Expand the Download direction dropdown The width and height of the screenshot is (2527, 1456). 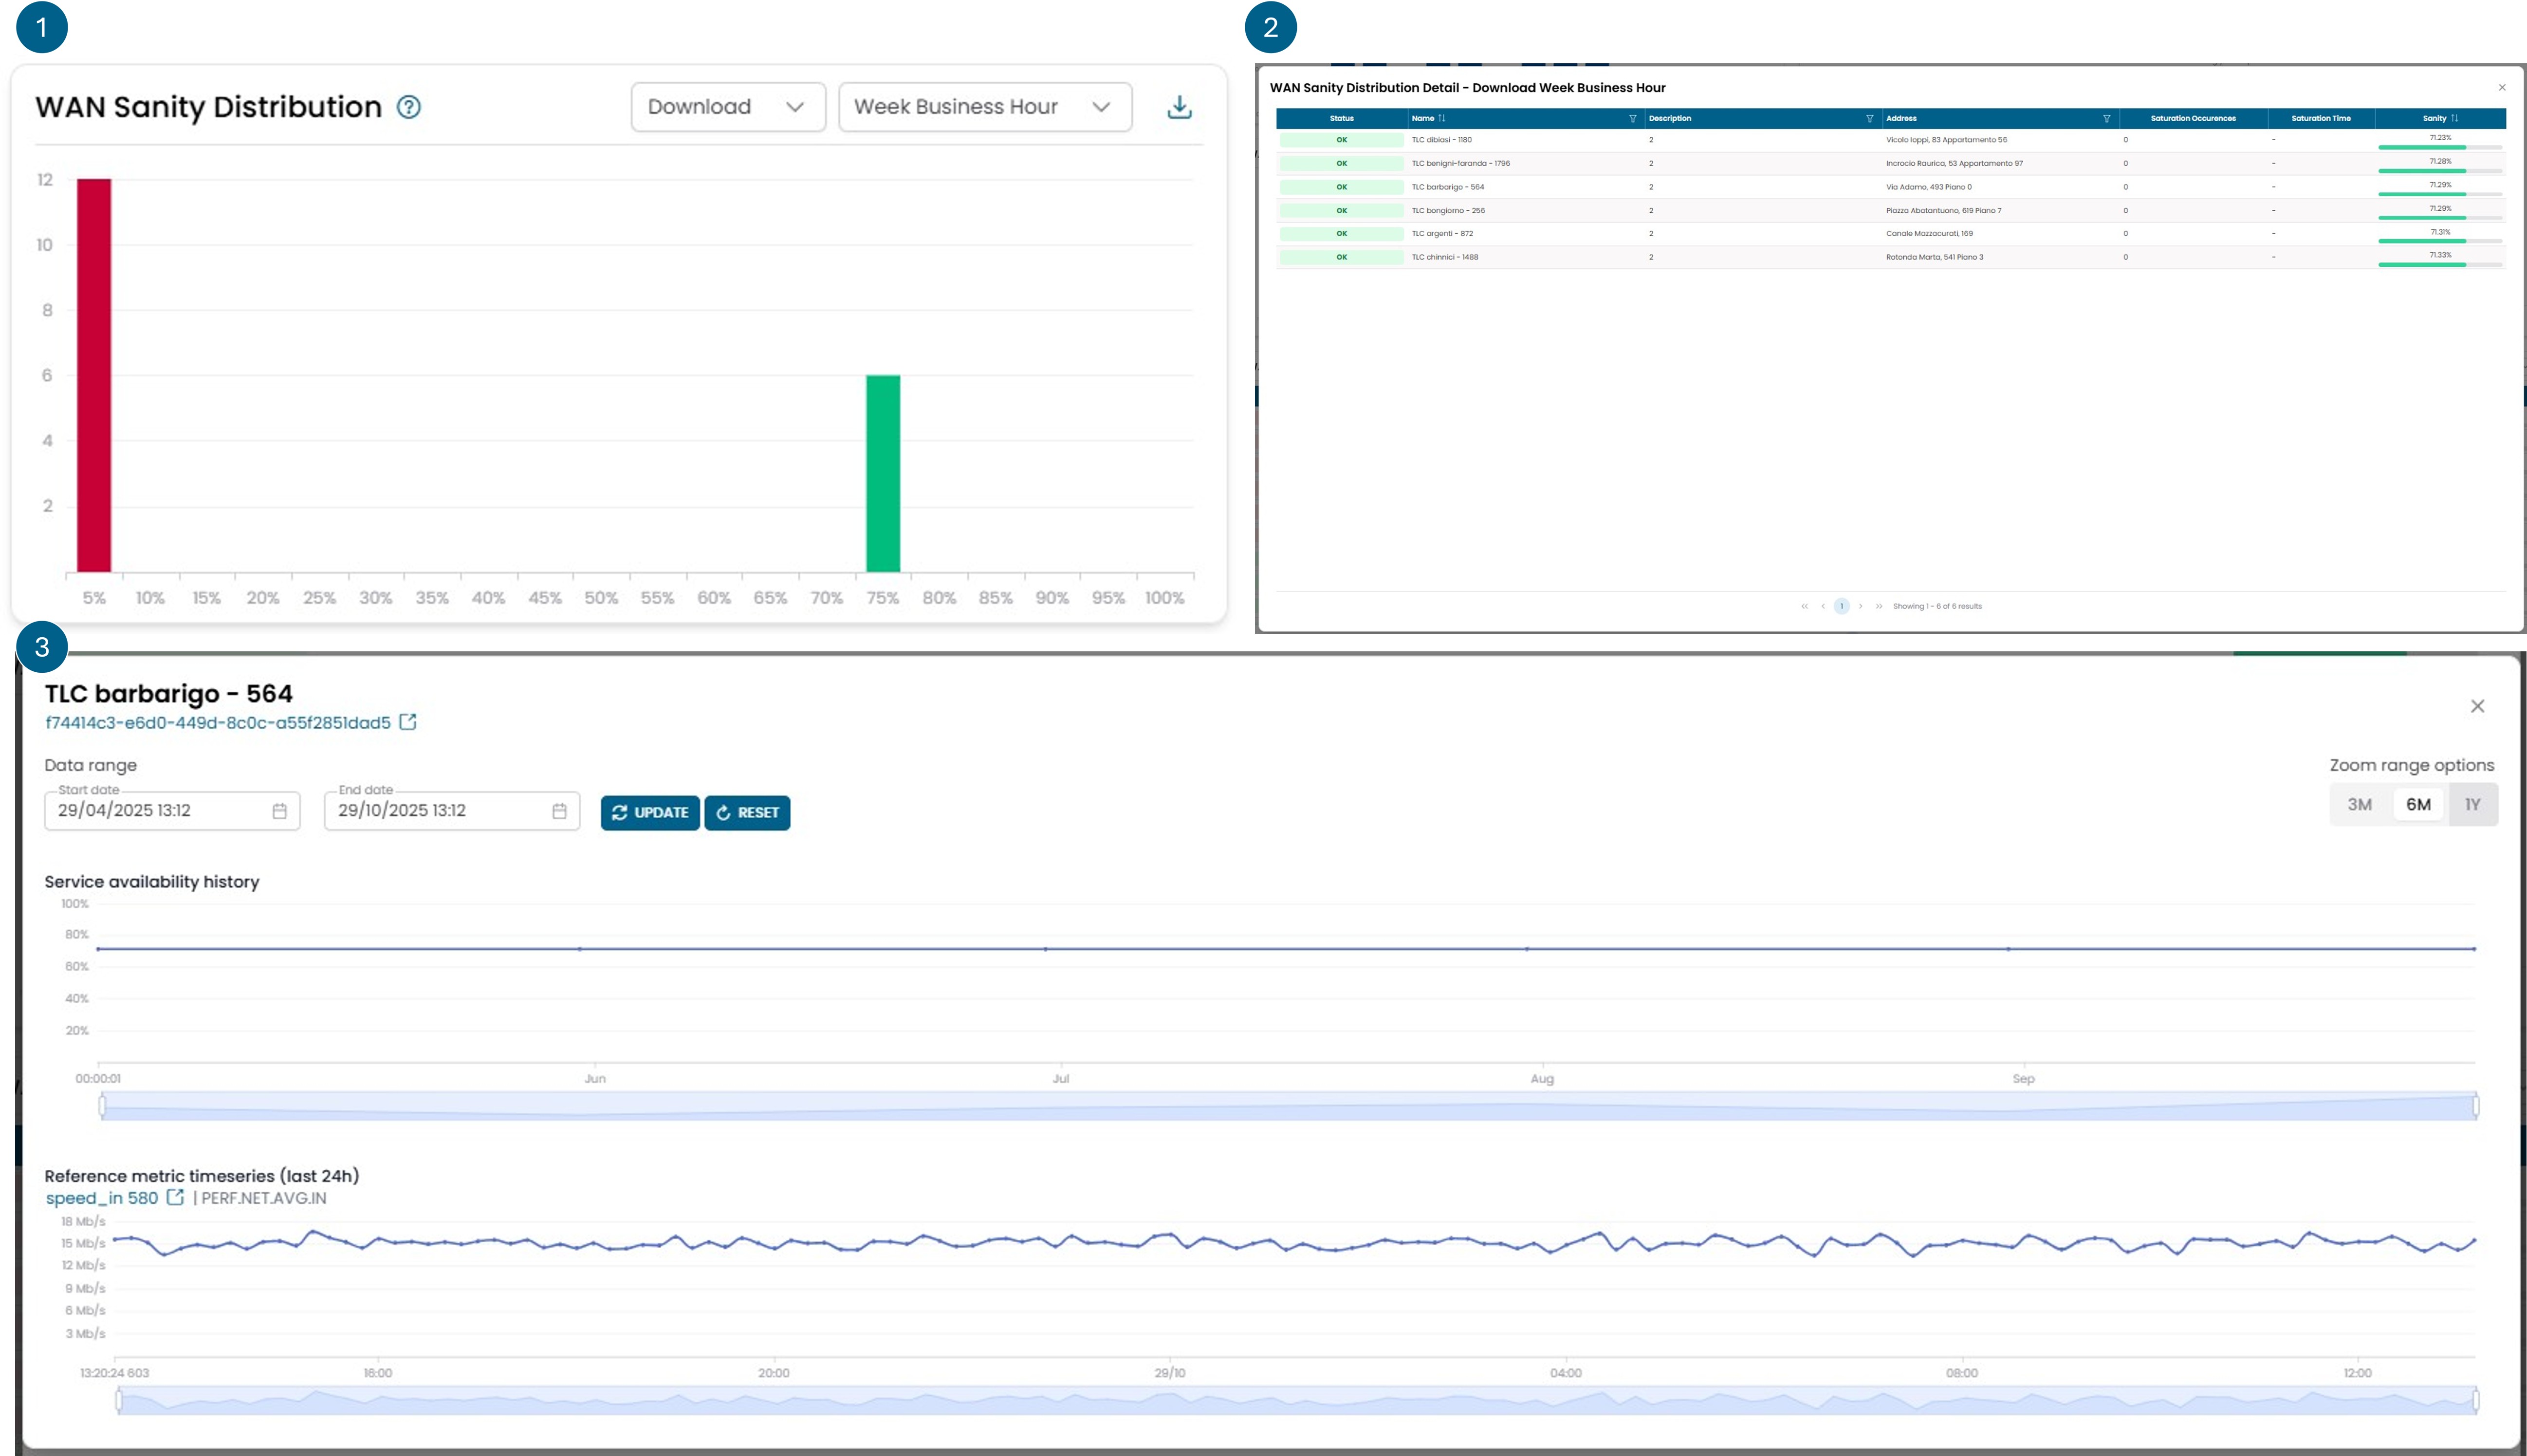pos(727,107)
